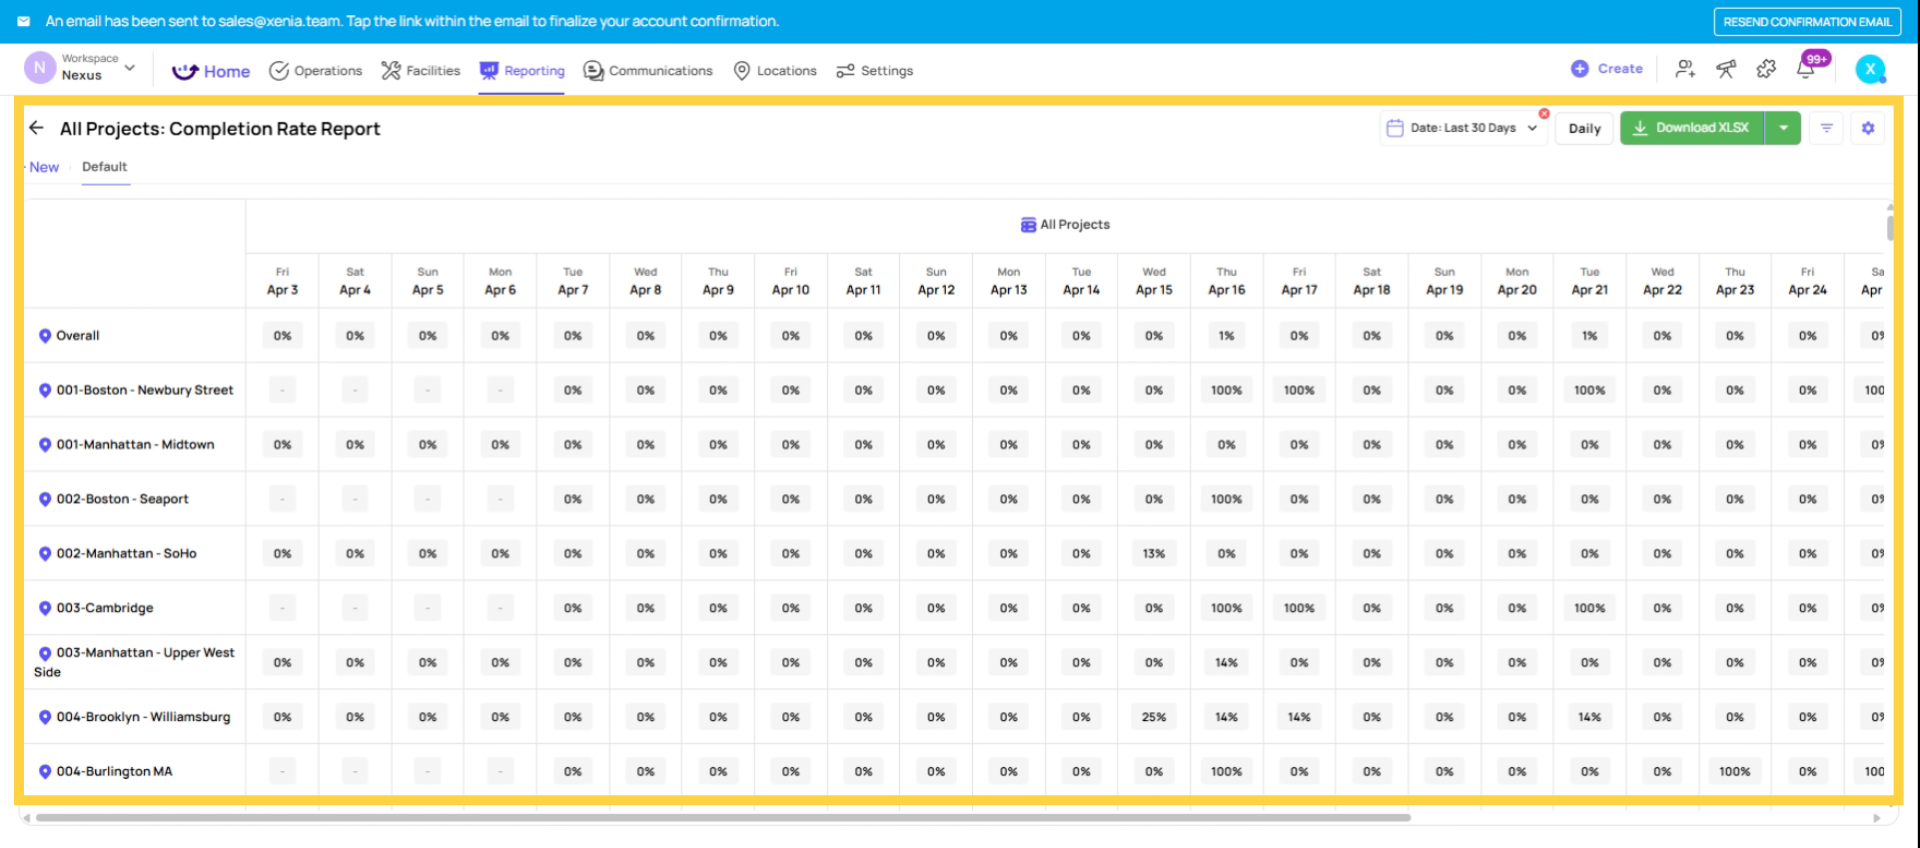Open the Settings menu
The width and height of the screenshot is (1920, 848).
point(875,71)
